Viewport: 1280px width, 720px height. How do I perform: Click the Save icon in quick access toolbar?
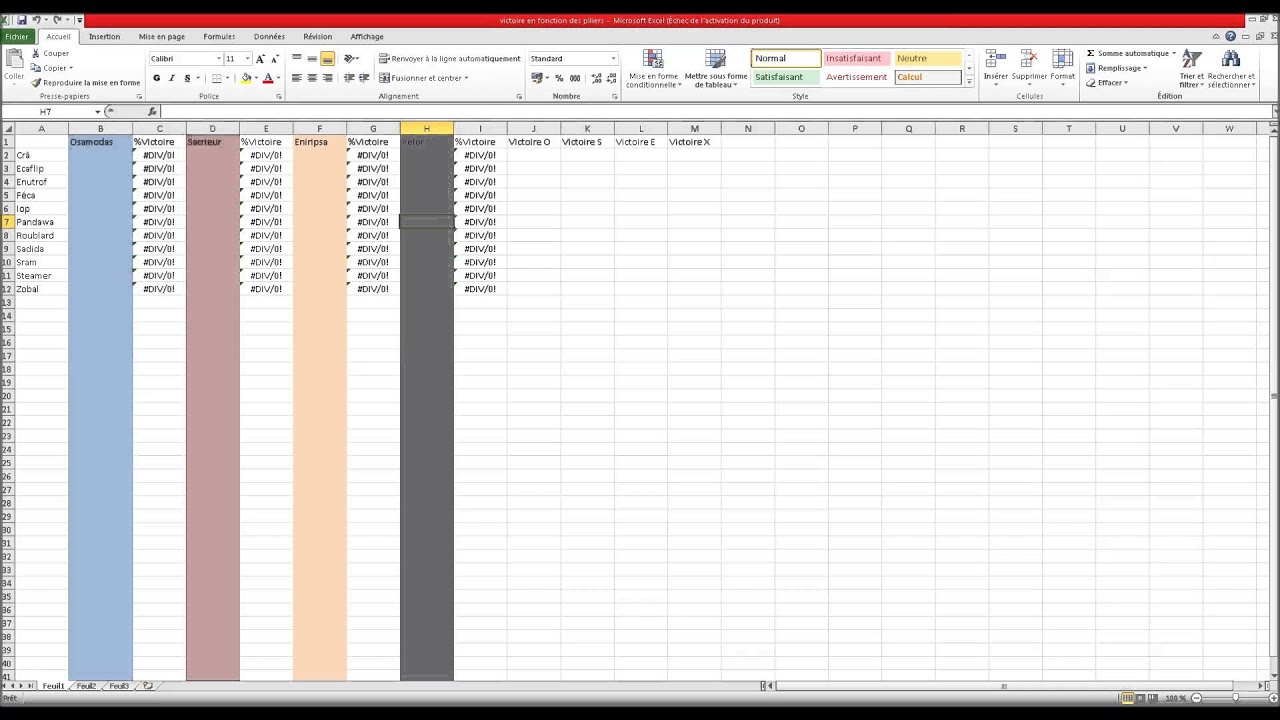tap(22, 20)
